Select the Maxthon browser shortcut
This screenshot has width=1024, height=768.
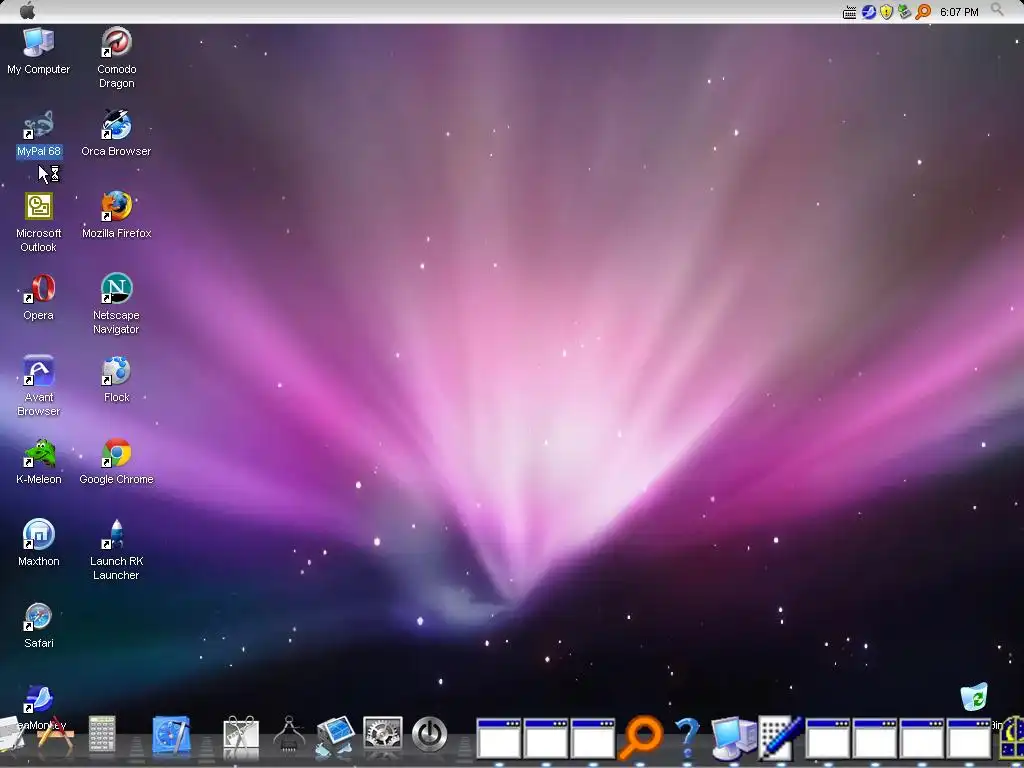tap(39, 534)
